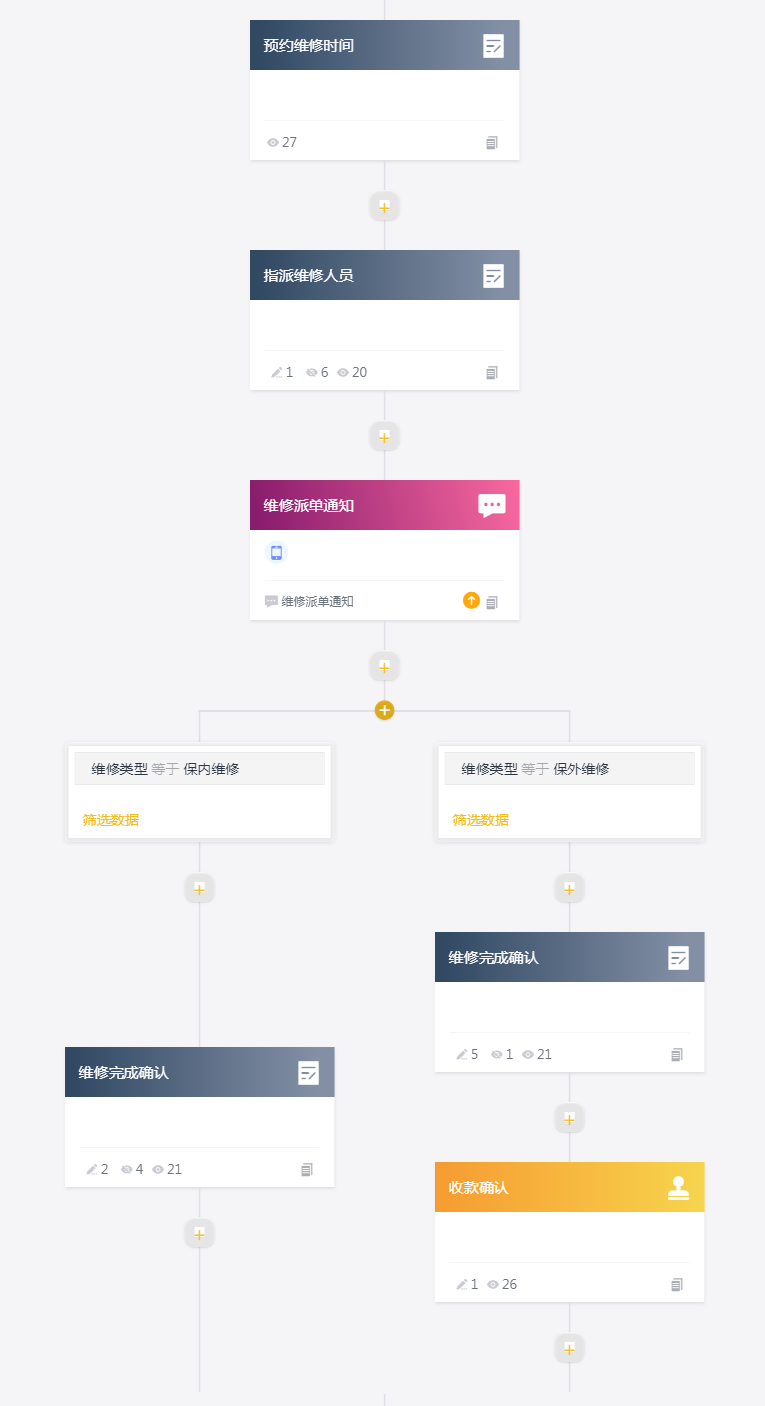The image size is (765, 1406).
Task: Add a node below 预约维修时间
Action: pos(384,207)
